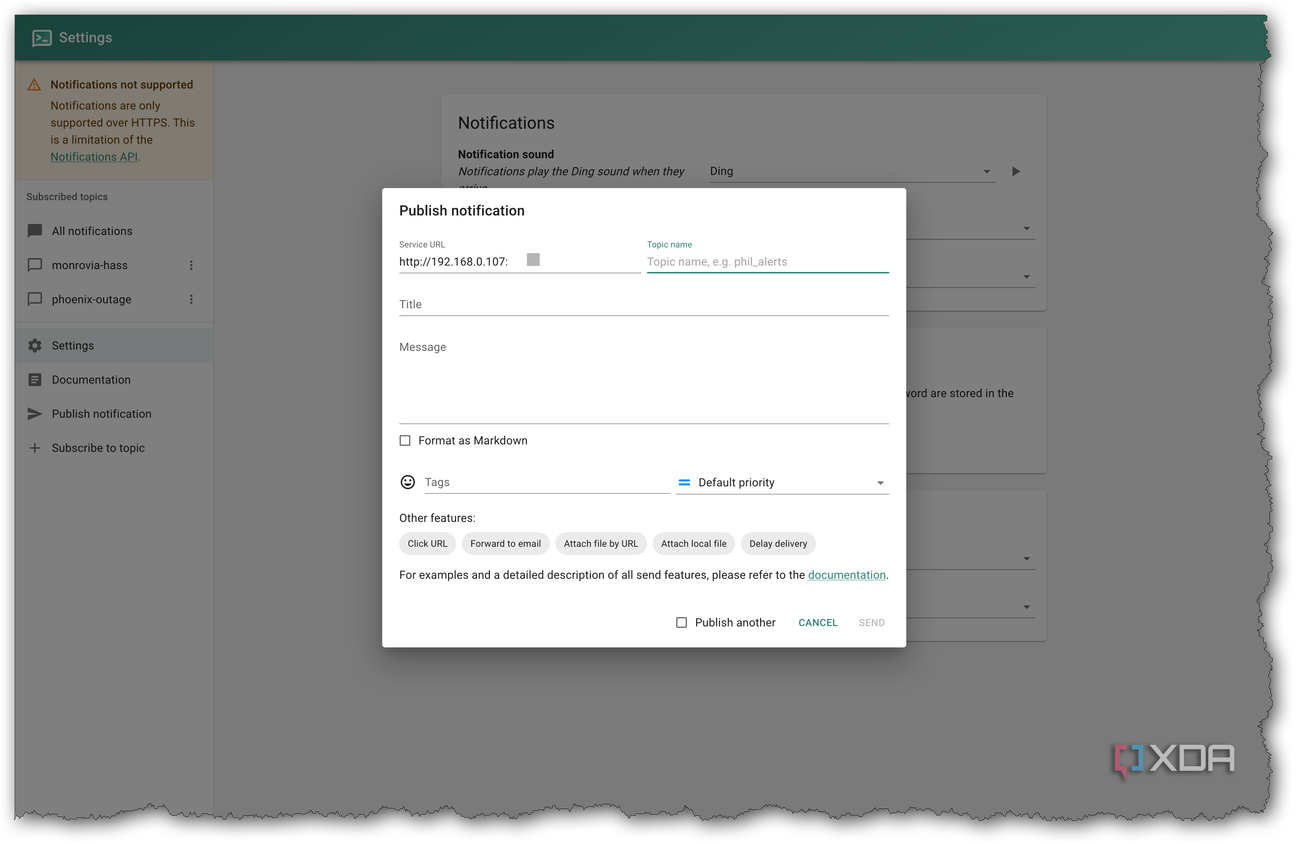Play the Ding notification sound
The width and height of the screenshot is (1297, 844).
(x=1016, y=171)
